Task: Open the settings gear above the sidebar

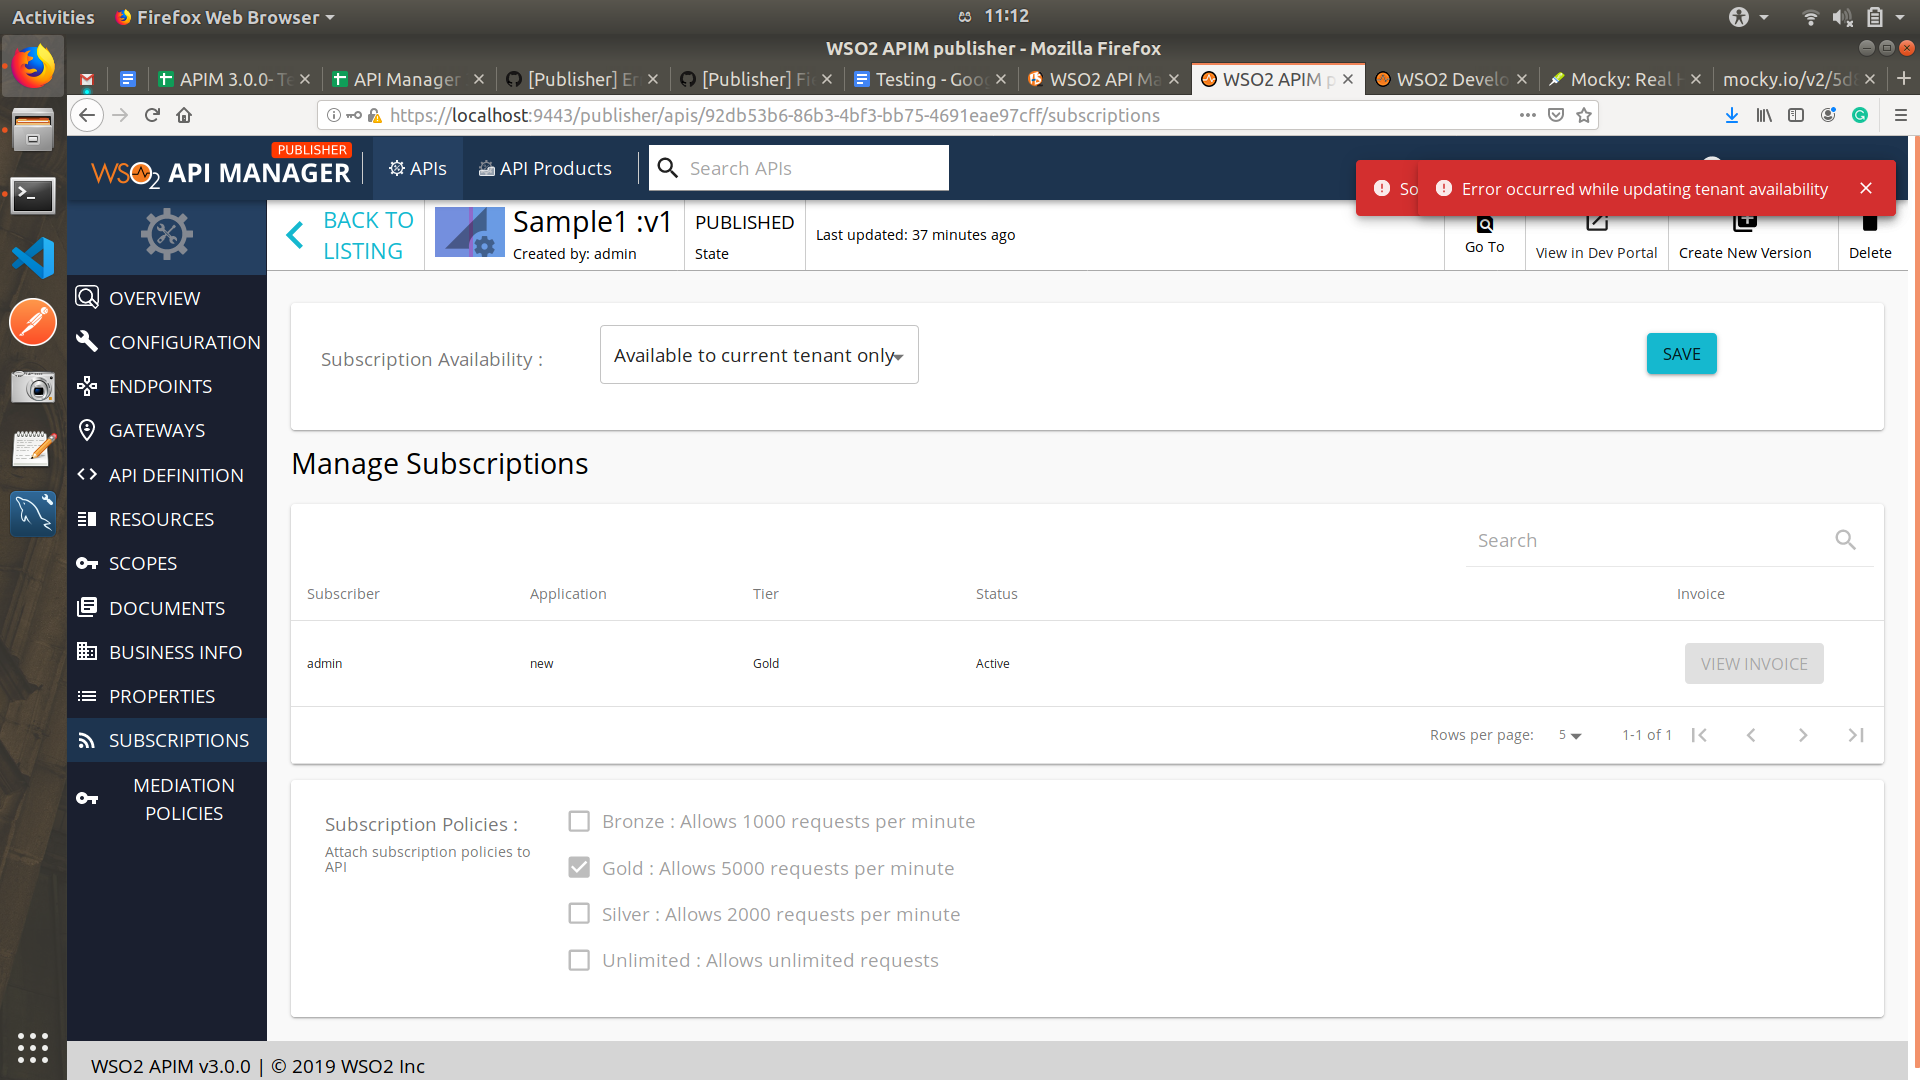Action: click(x=166, y=234)
